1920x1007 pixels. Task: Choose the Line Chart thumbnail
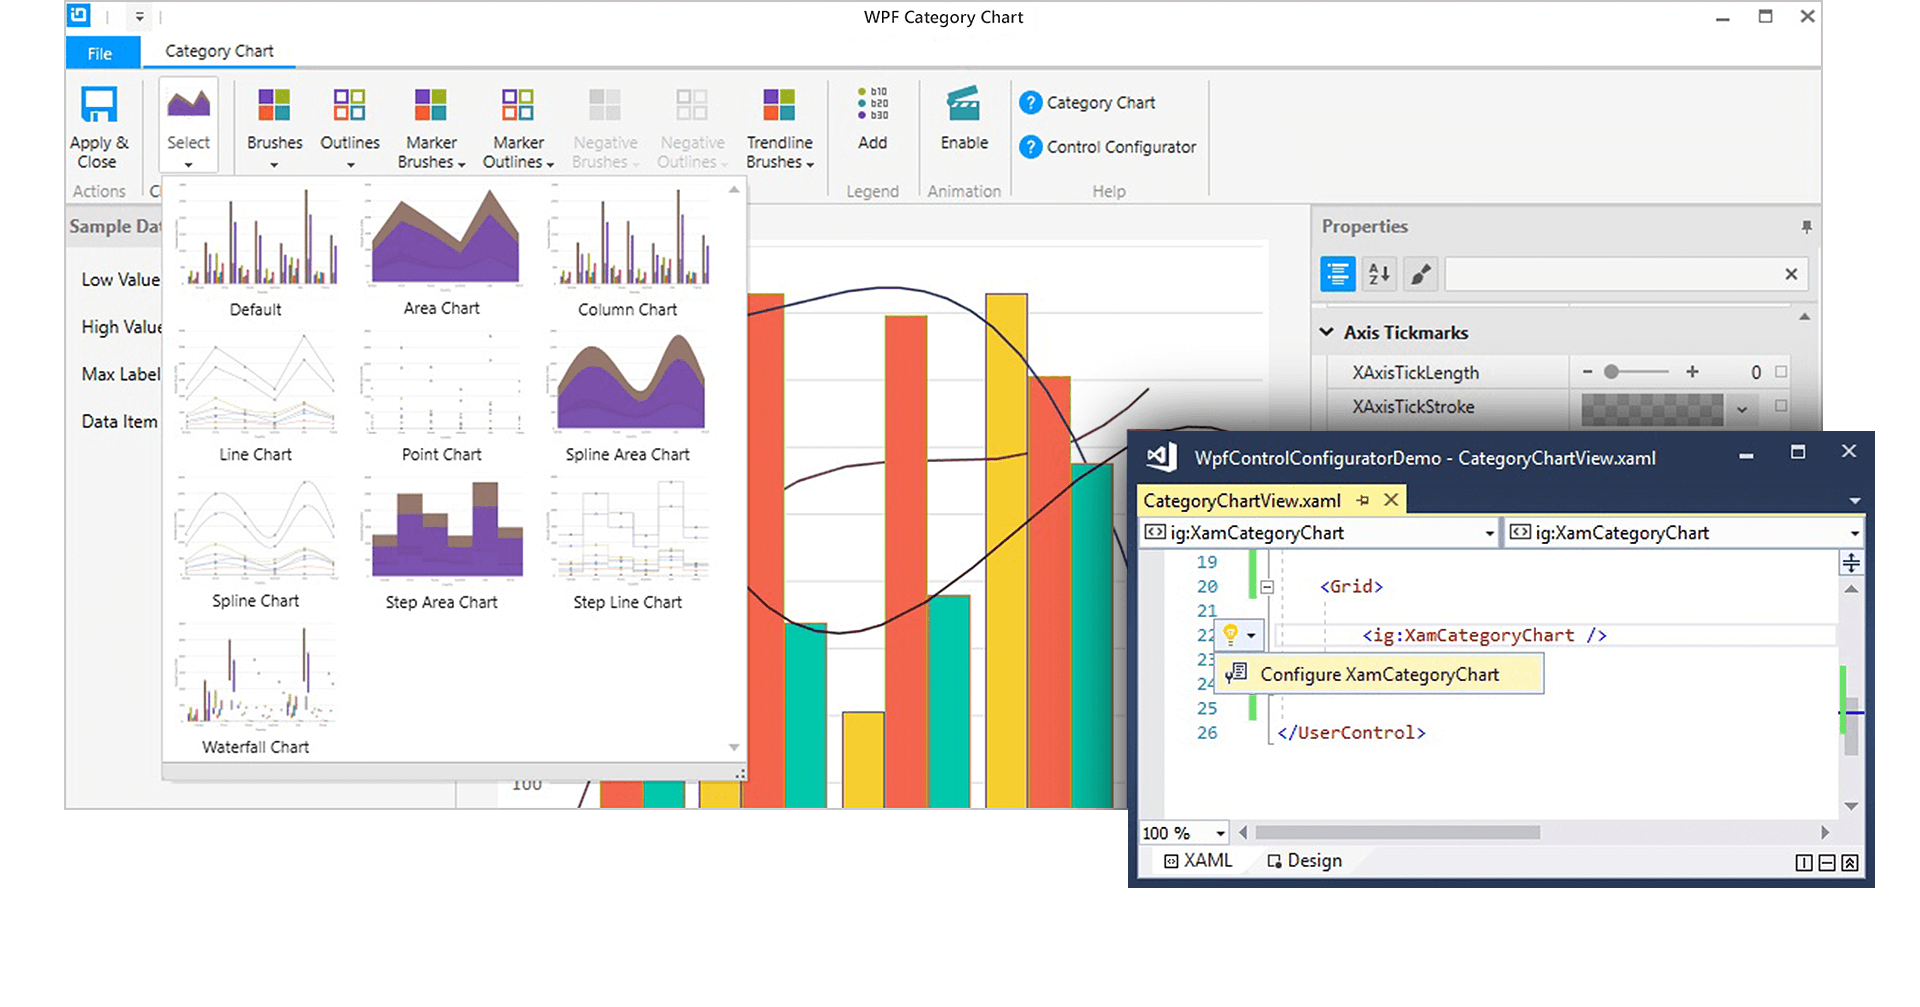pos(256,397)
